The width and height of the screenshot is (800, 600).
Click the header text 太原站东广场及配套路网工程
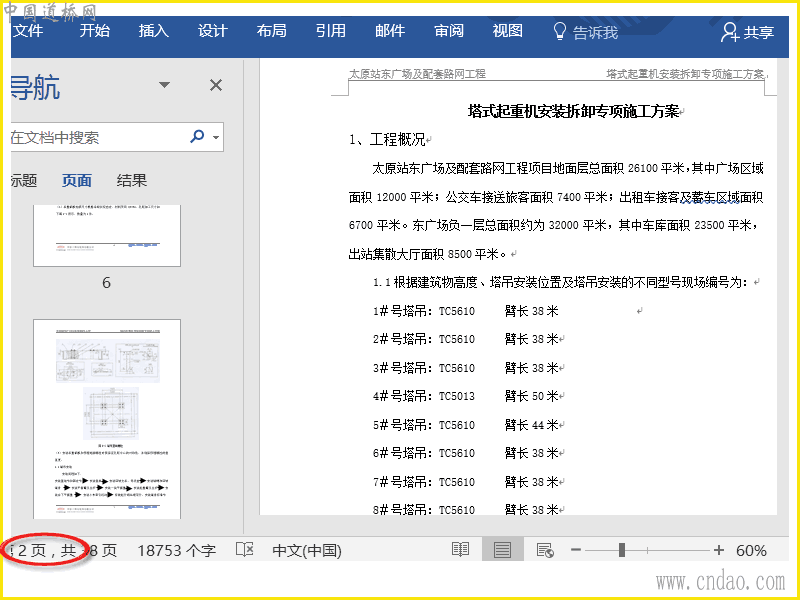point(417,74)
